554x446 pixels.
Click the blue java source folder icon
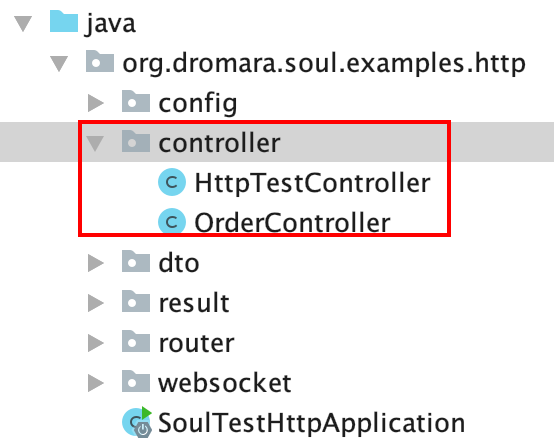(64, 22)
